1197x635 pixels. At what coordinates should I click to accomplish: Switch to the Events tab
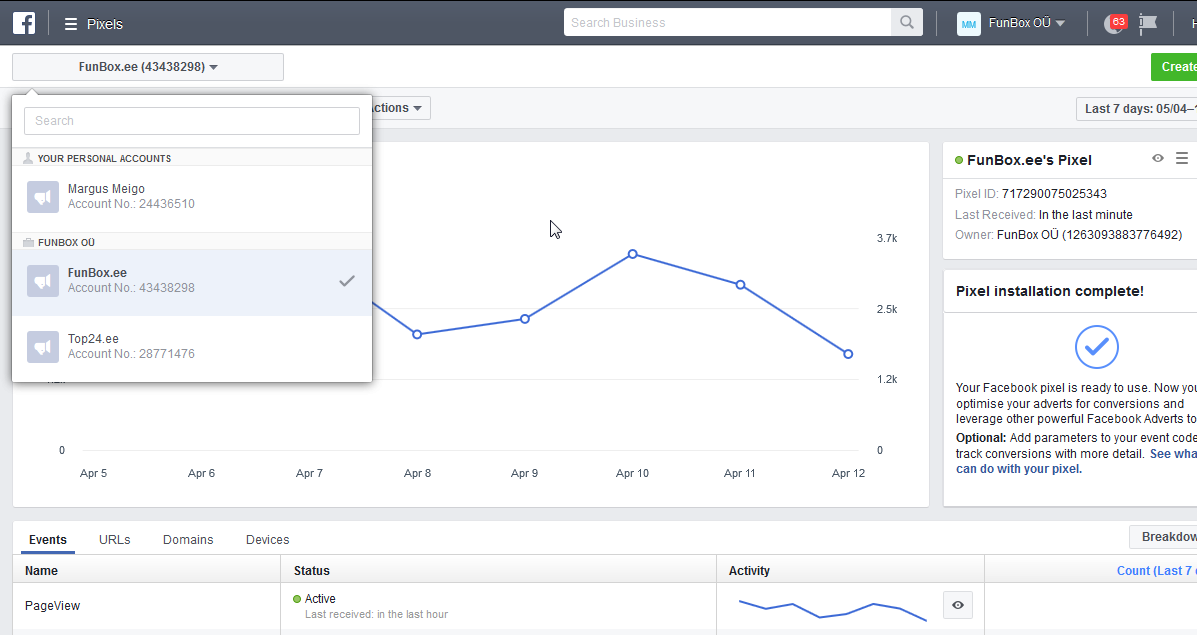click(x=48, y=540)
